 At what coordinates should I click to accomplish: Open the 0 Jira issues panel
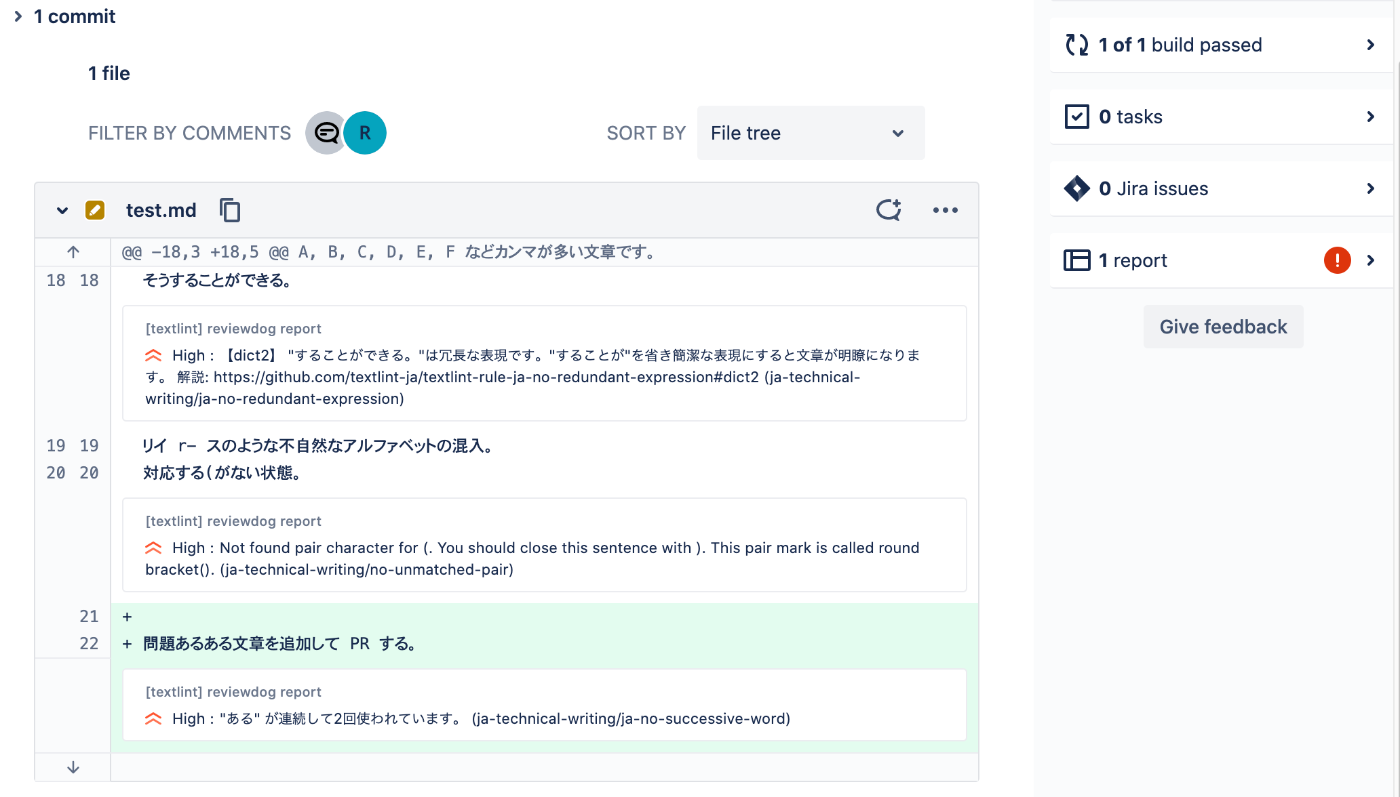click(x=1221, y=189)
